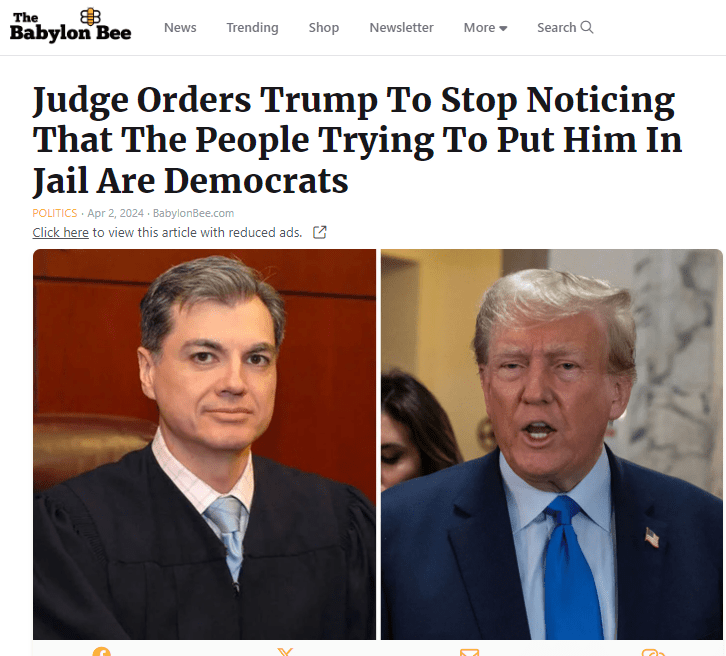Viewport: 726px width, 656px height.
Task: Follow the 'Click here' reduced ads link
Action: click(61, 232)
